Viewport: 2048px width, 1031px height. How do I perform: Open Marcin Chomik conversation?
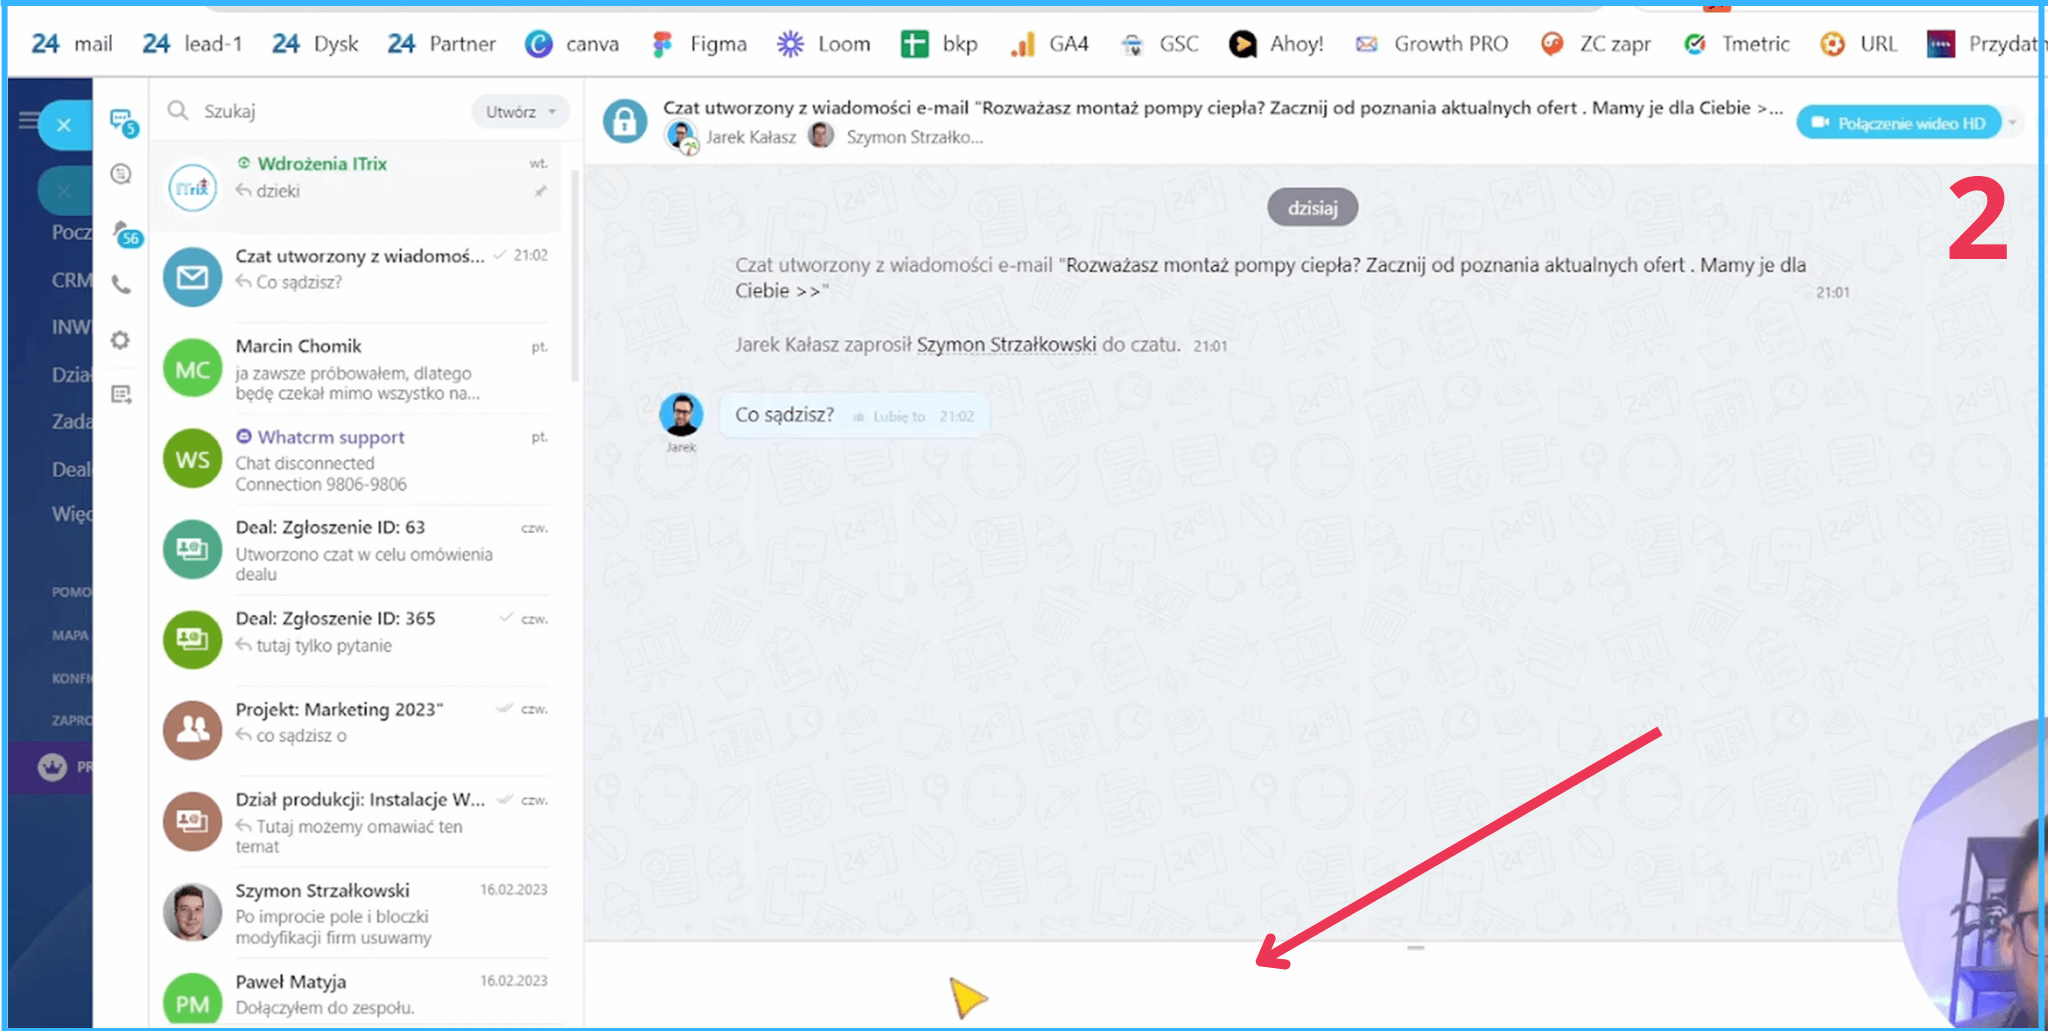click(x=360, y=369)
